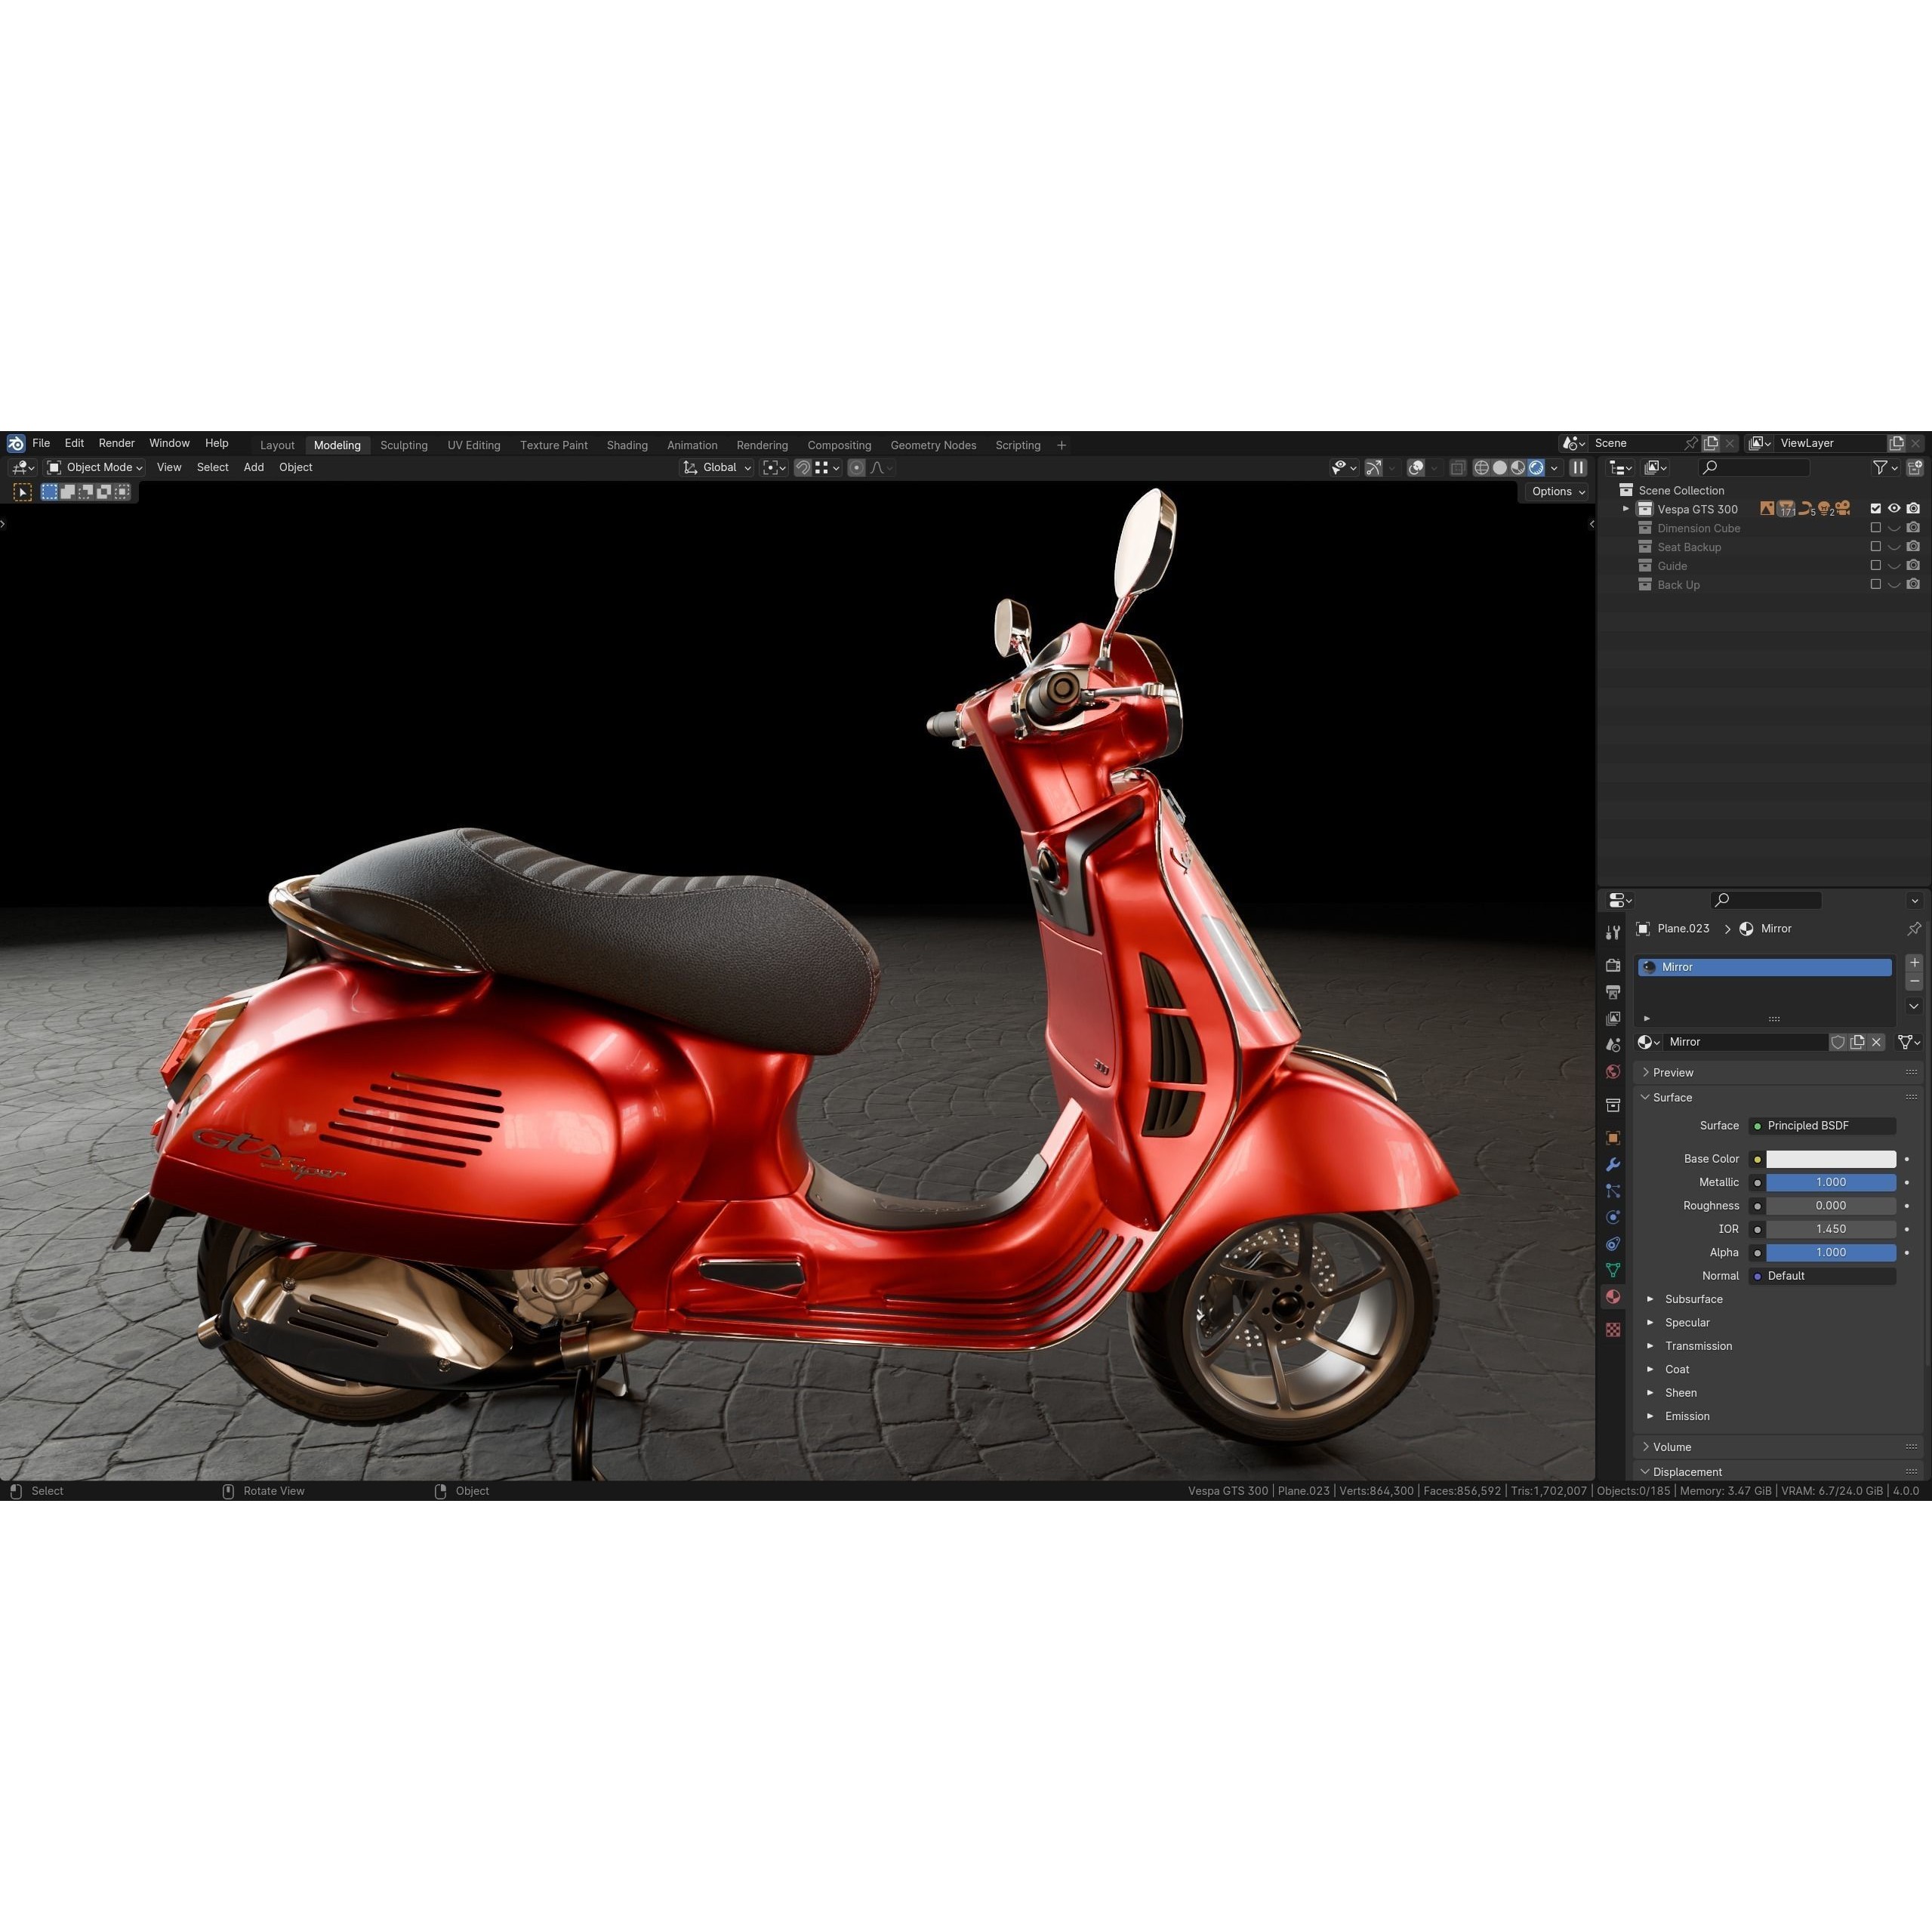Click the Normal Default input button

click(x=1823, y=1276)
